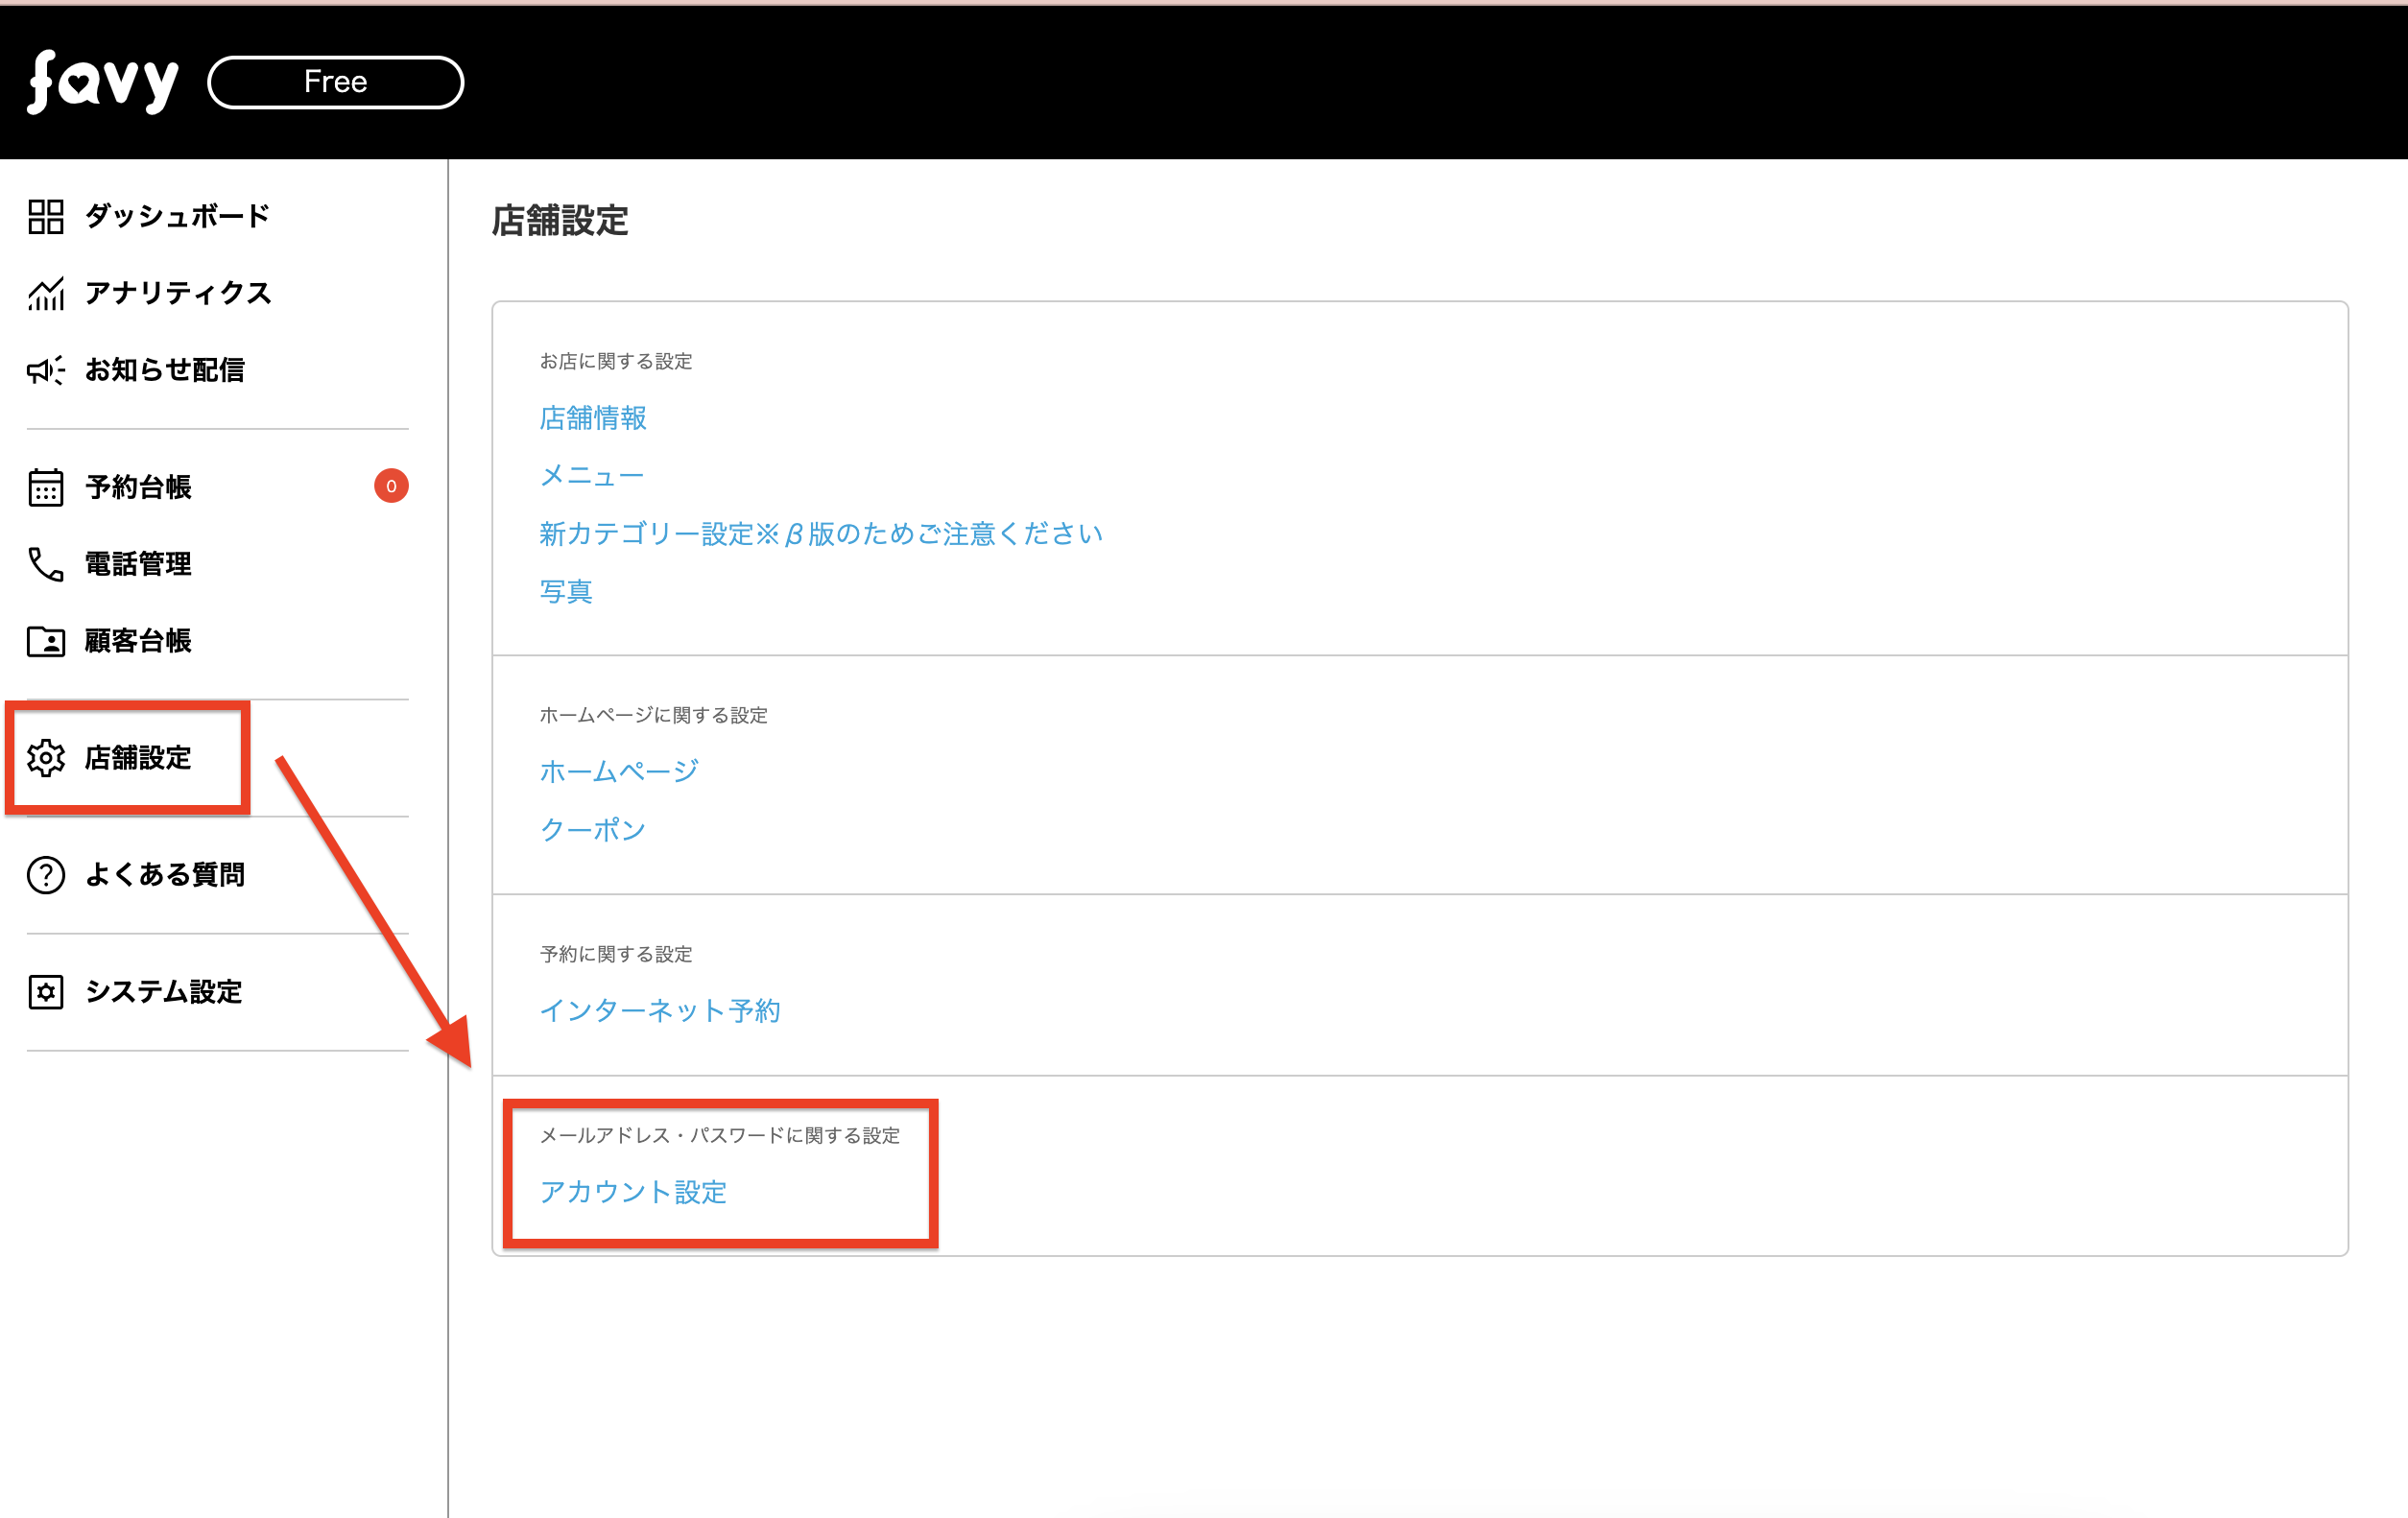Click the Free plan badge

(335, 82)
